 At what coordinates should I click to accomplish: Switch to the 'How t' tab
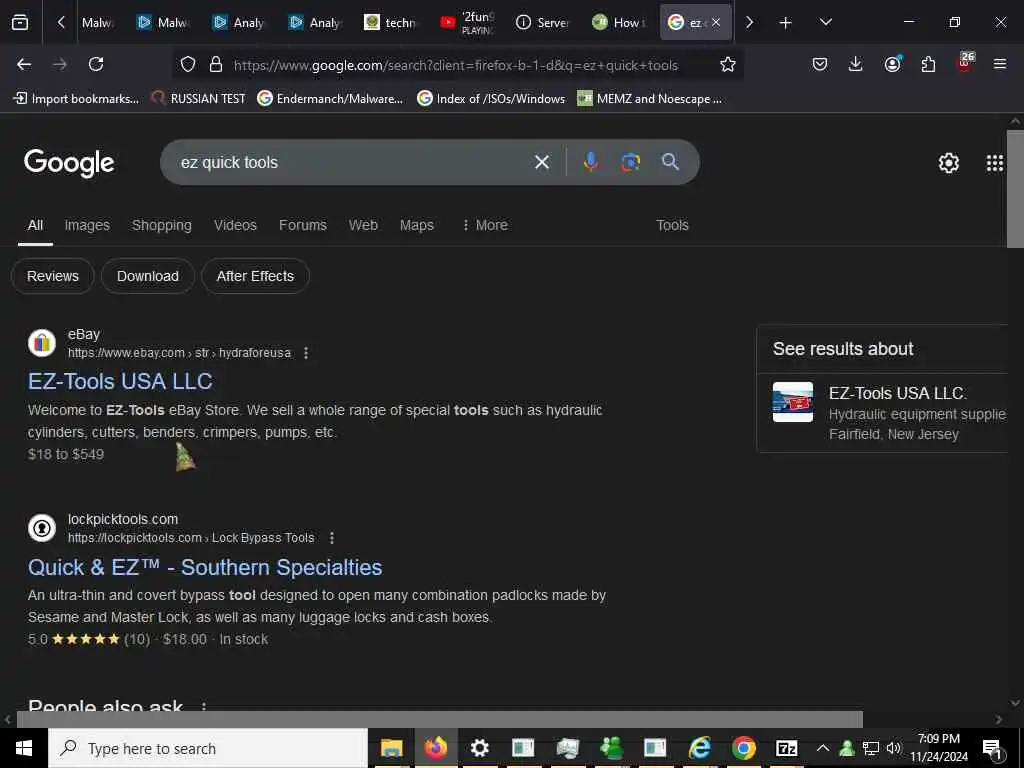point(619,22)
